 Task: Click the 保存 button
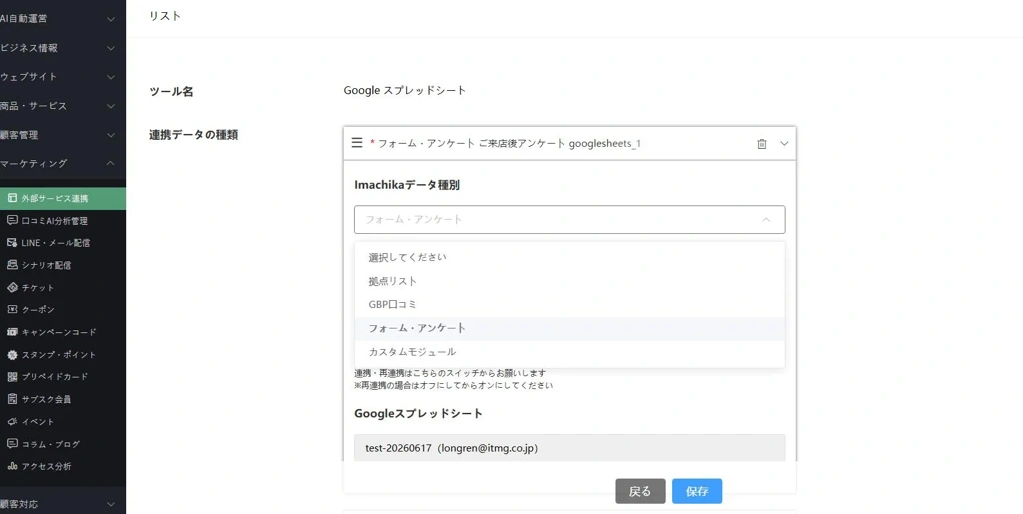[697, 491]
